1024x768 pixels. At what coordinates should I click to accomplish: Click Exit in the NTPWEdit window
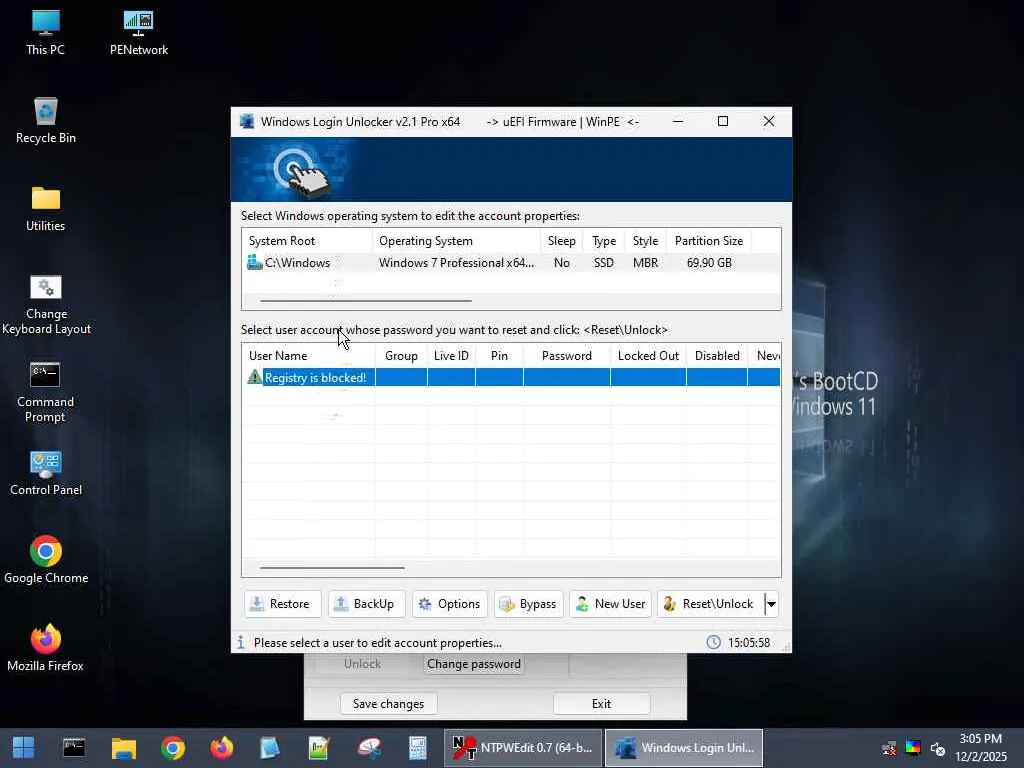click(x=601, y=704)
